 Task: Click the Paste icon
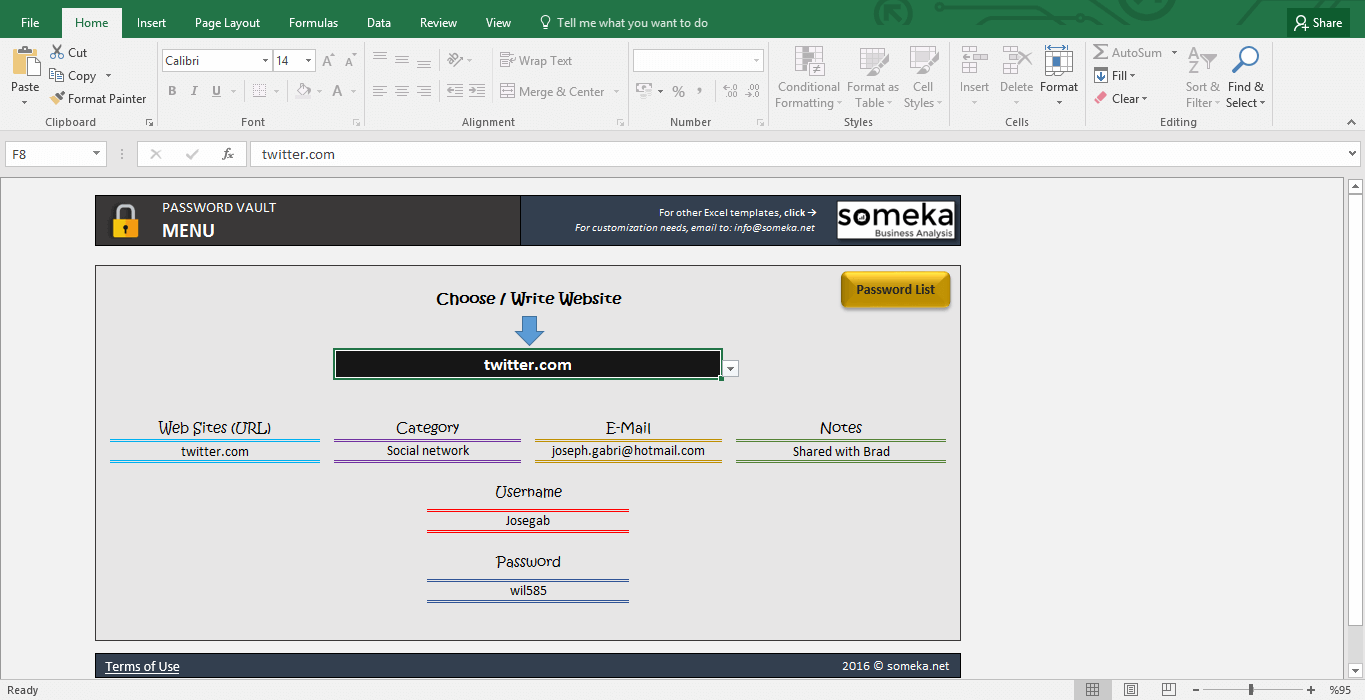point(25,62)
